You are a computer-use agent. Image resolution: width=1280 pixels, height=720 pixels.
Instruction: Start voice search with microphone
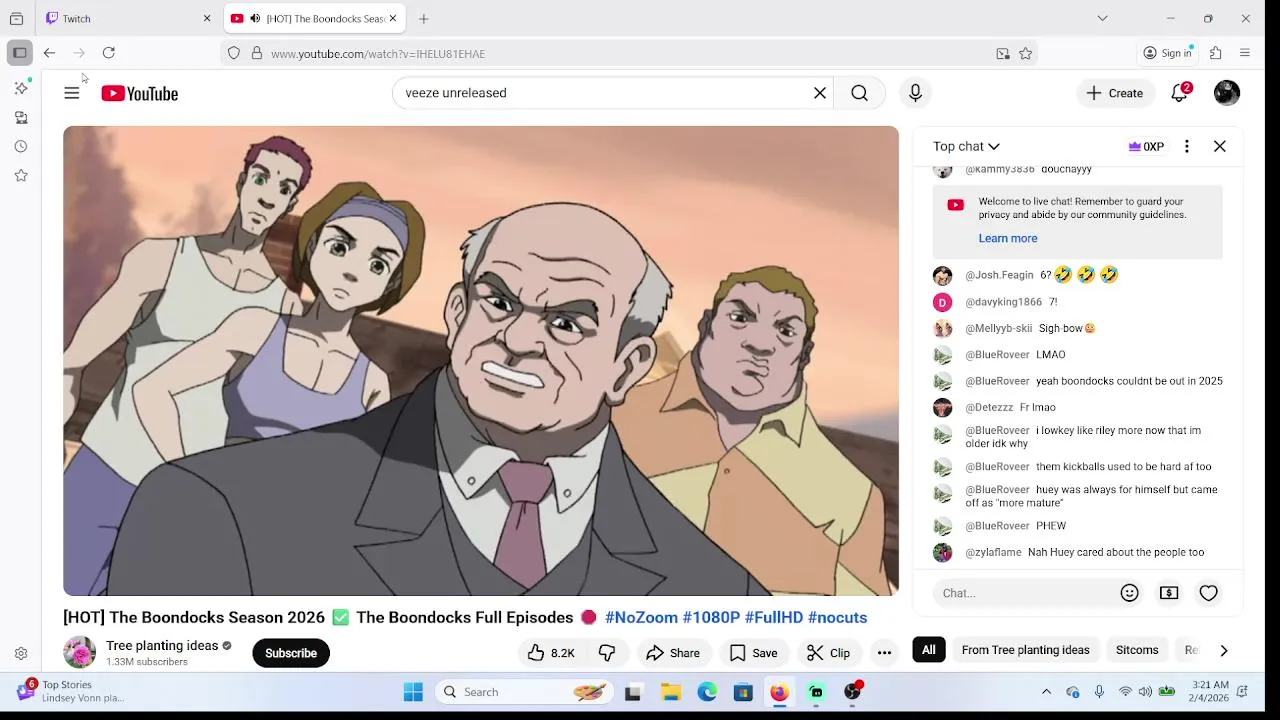point(915,93)
